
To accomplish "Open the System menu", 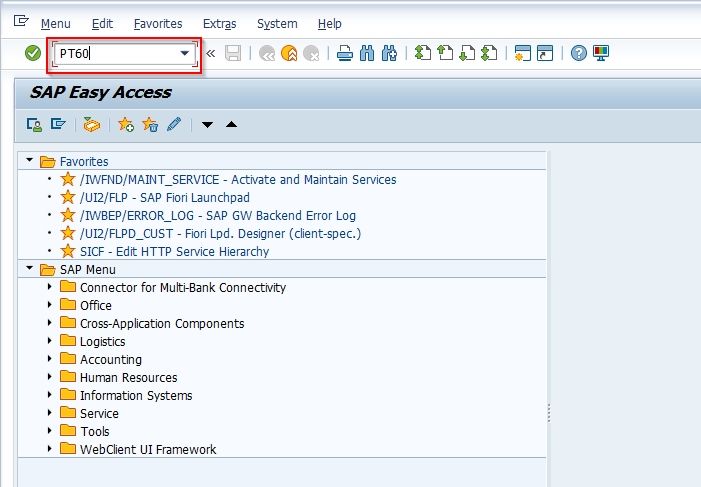I will click(x=277, y=24).
